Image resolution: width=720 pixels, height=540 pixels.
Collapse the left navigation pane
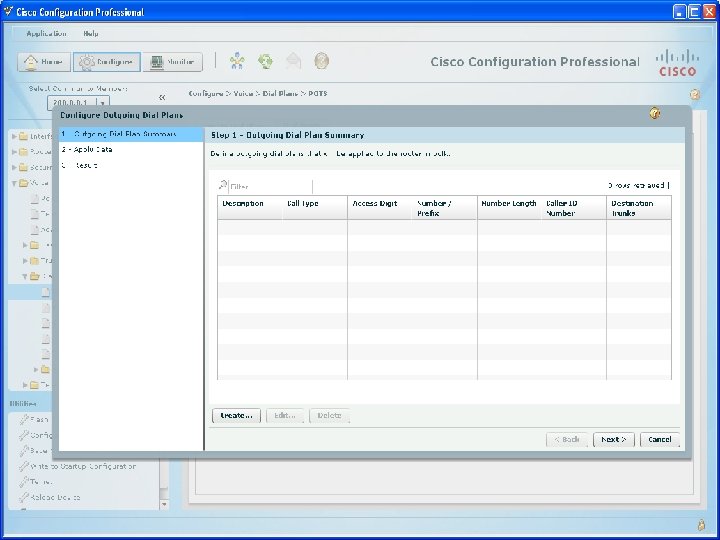(162, 97)
